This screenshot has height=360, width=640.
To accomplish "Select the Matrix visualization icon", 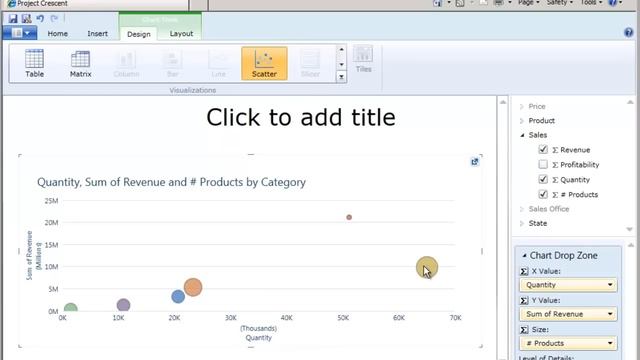I will click(80, 63).
